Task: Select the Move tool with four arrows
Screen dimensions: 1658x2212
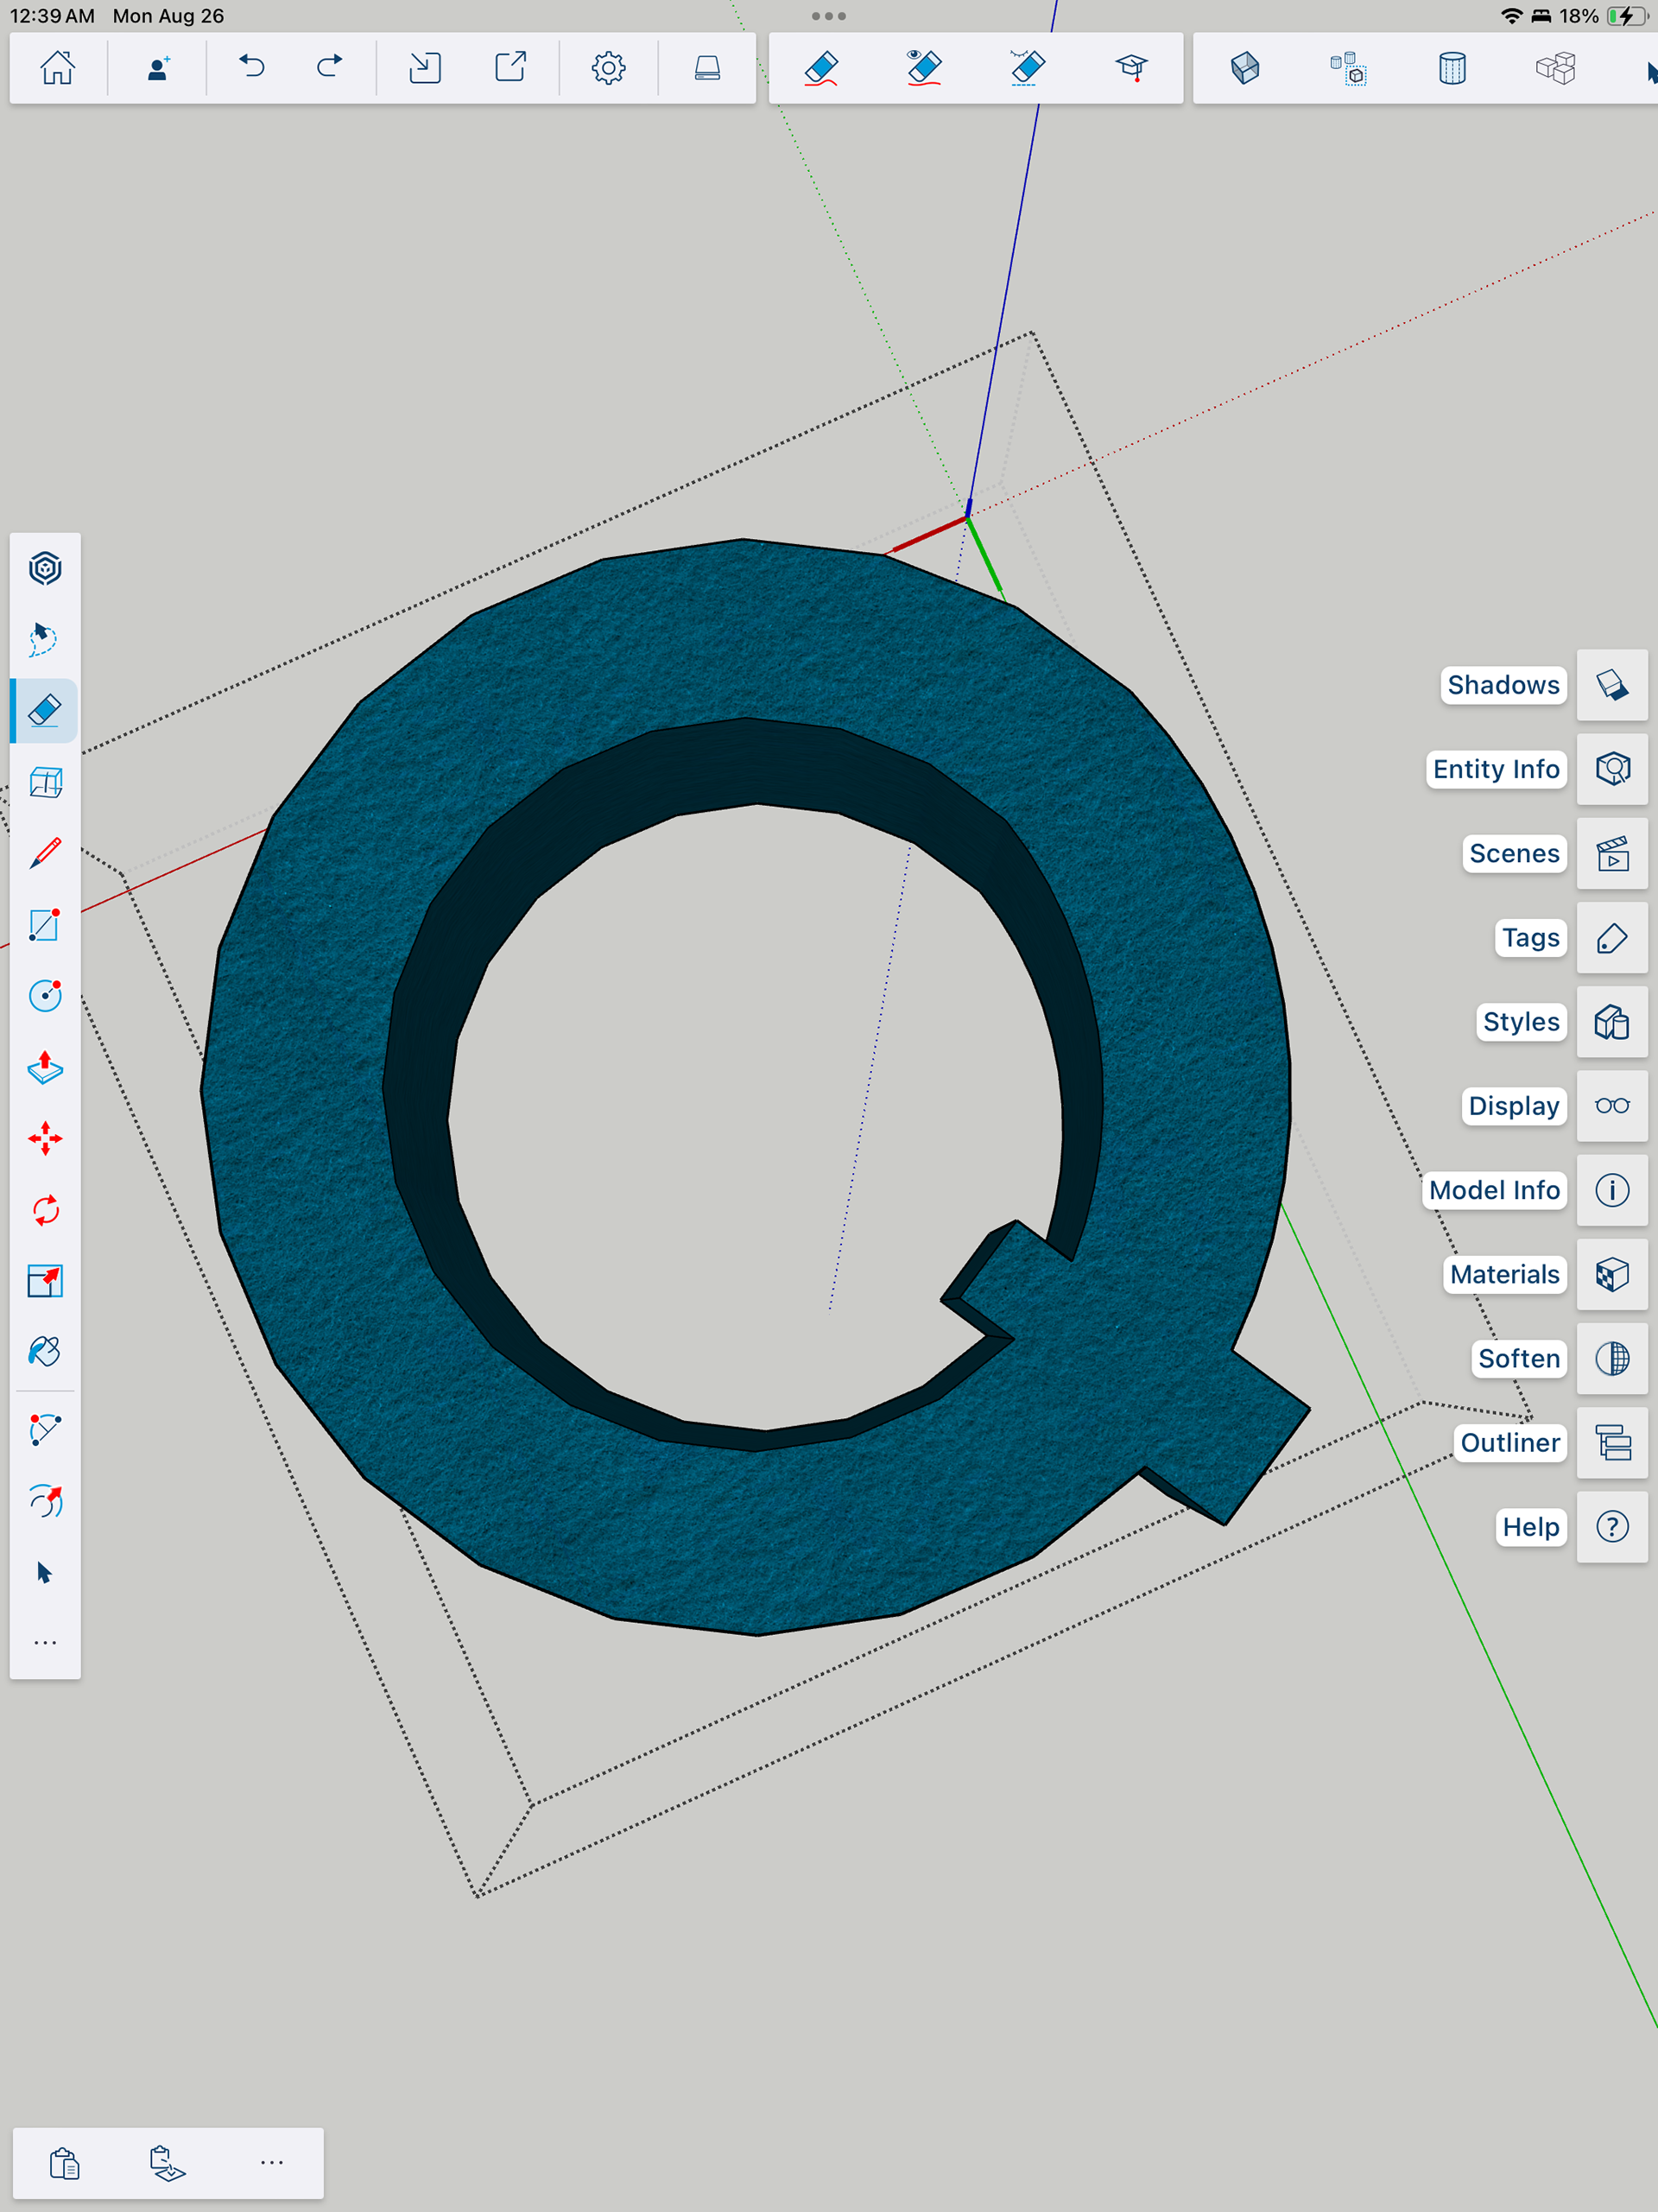Action: click(45, 1139)
